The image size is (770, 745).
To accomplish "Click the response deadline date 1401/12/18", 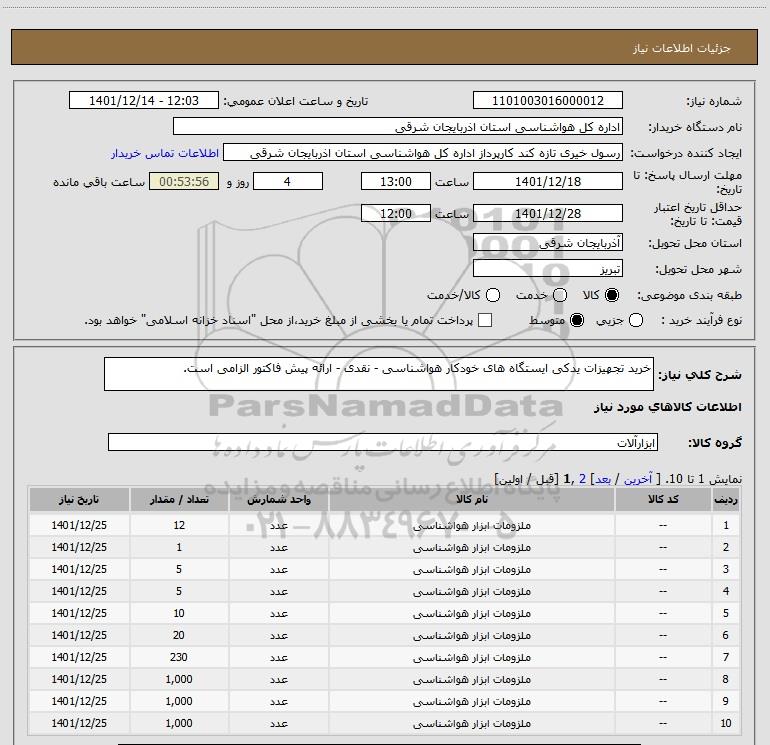I will (548, 181).
